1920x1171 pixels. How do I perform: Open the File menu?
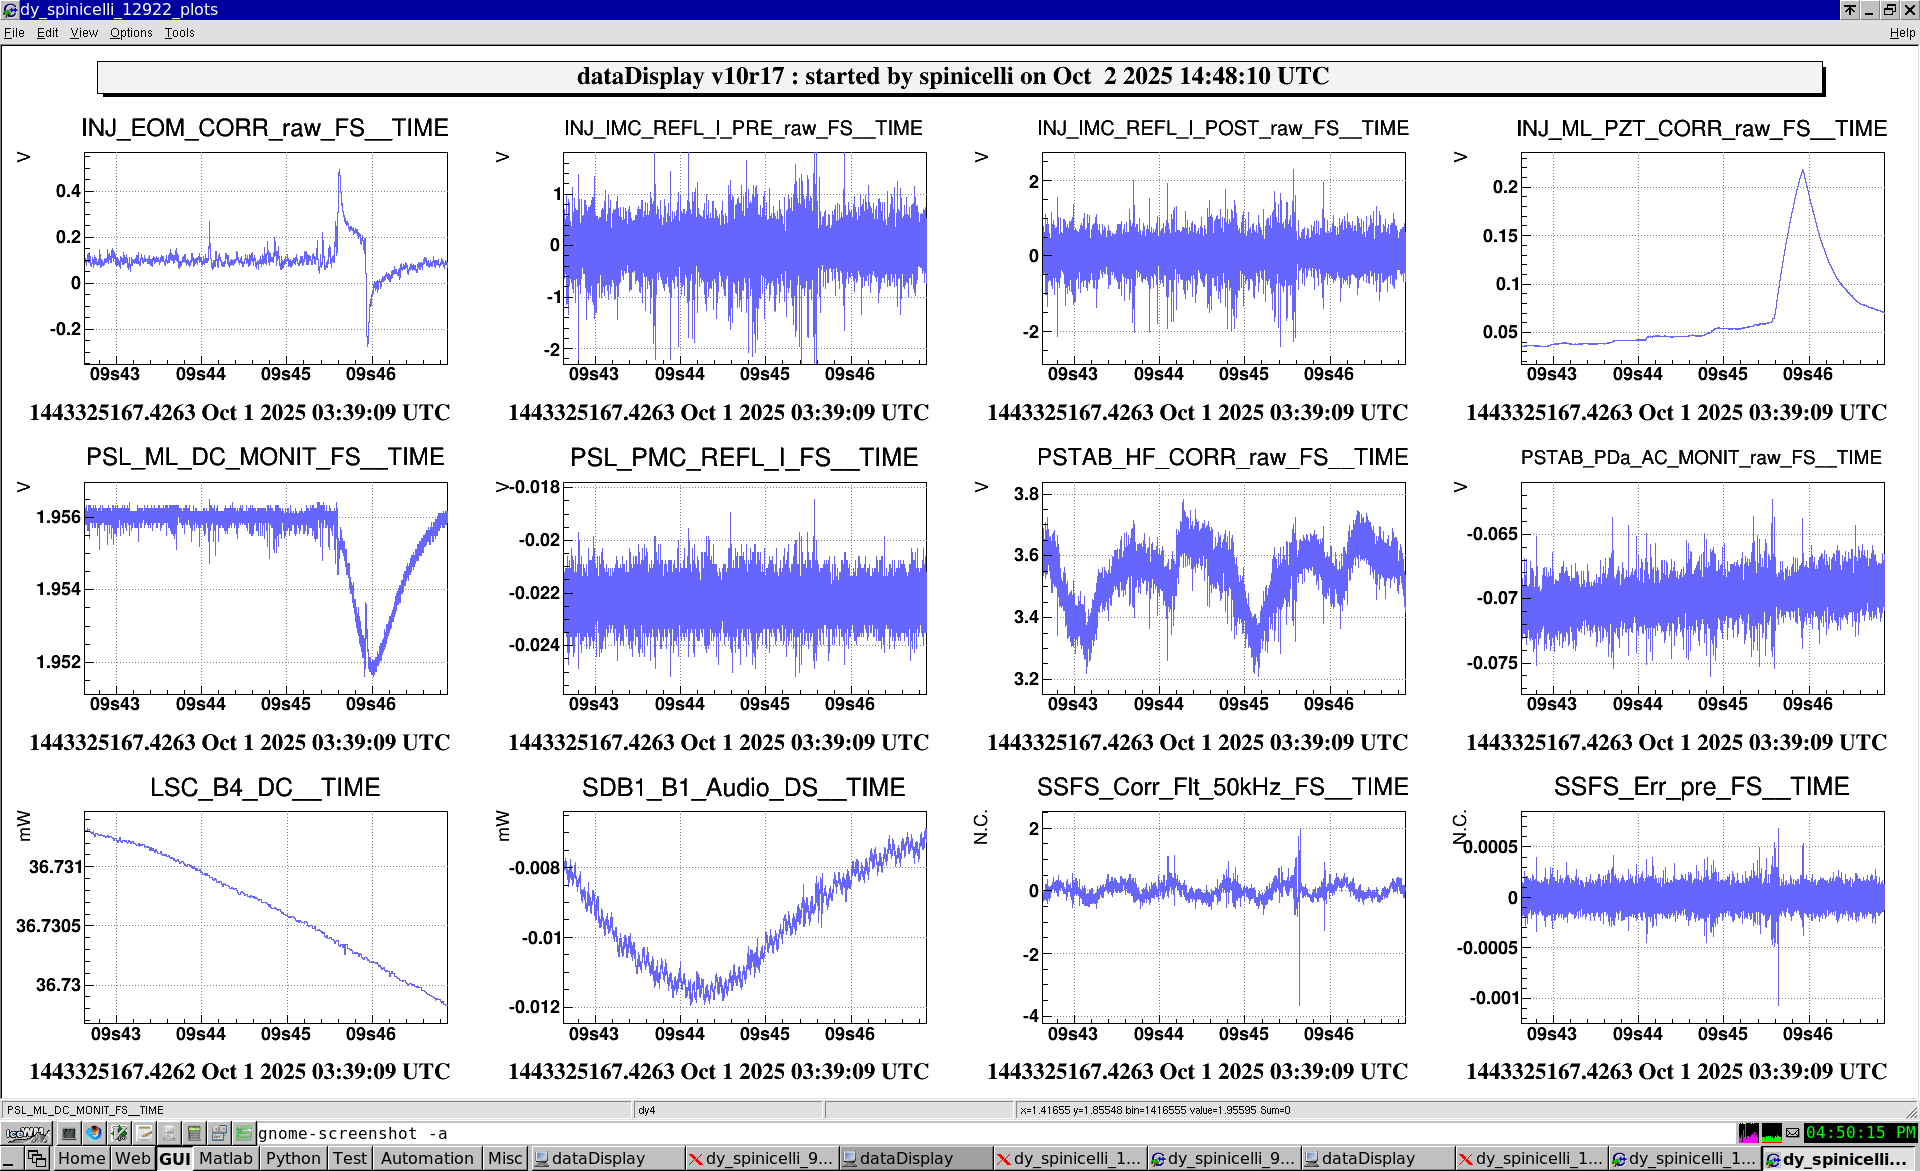pyautogui.click(x=14, y=33)
